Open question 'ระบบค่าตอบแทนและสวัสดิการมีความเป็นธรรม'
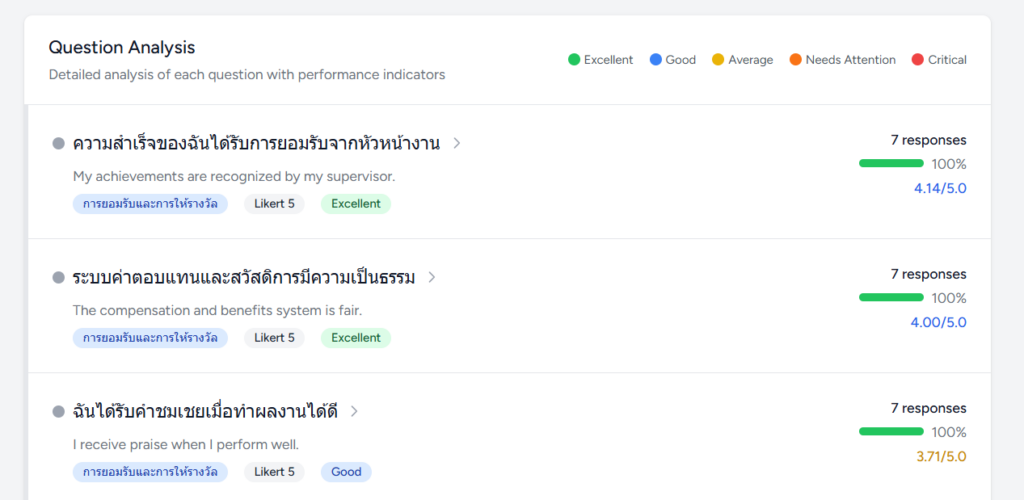 click(x=244, y=277)
